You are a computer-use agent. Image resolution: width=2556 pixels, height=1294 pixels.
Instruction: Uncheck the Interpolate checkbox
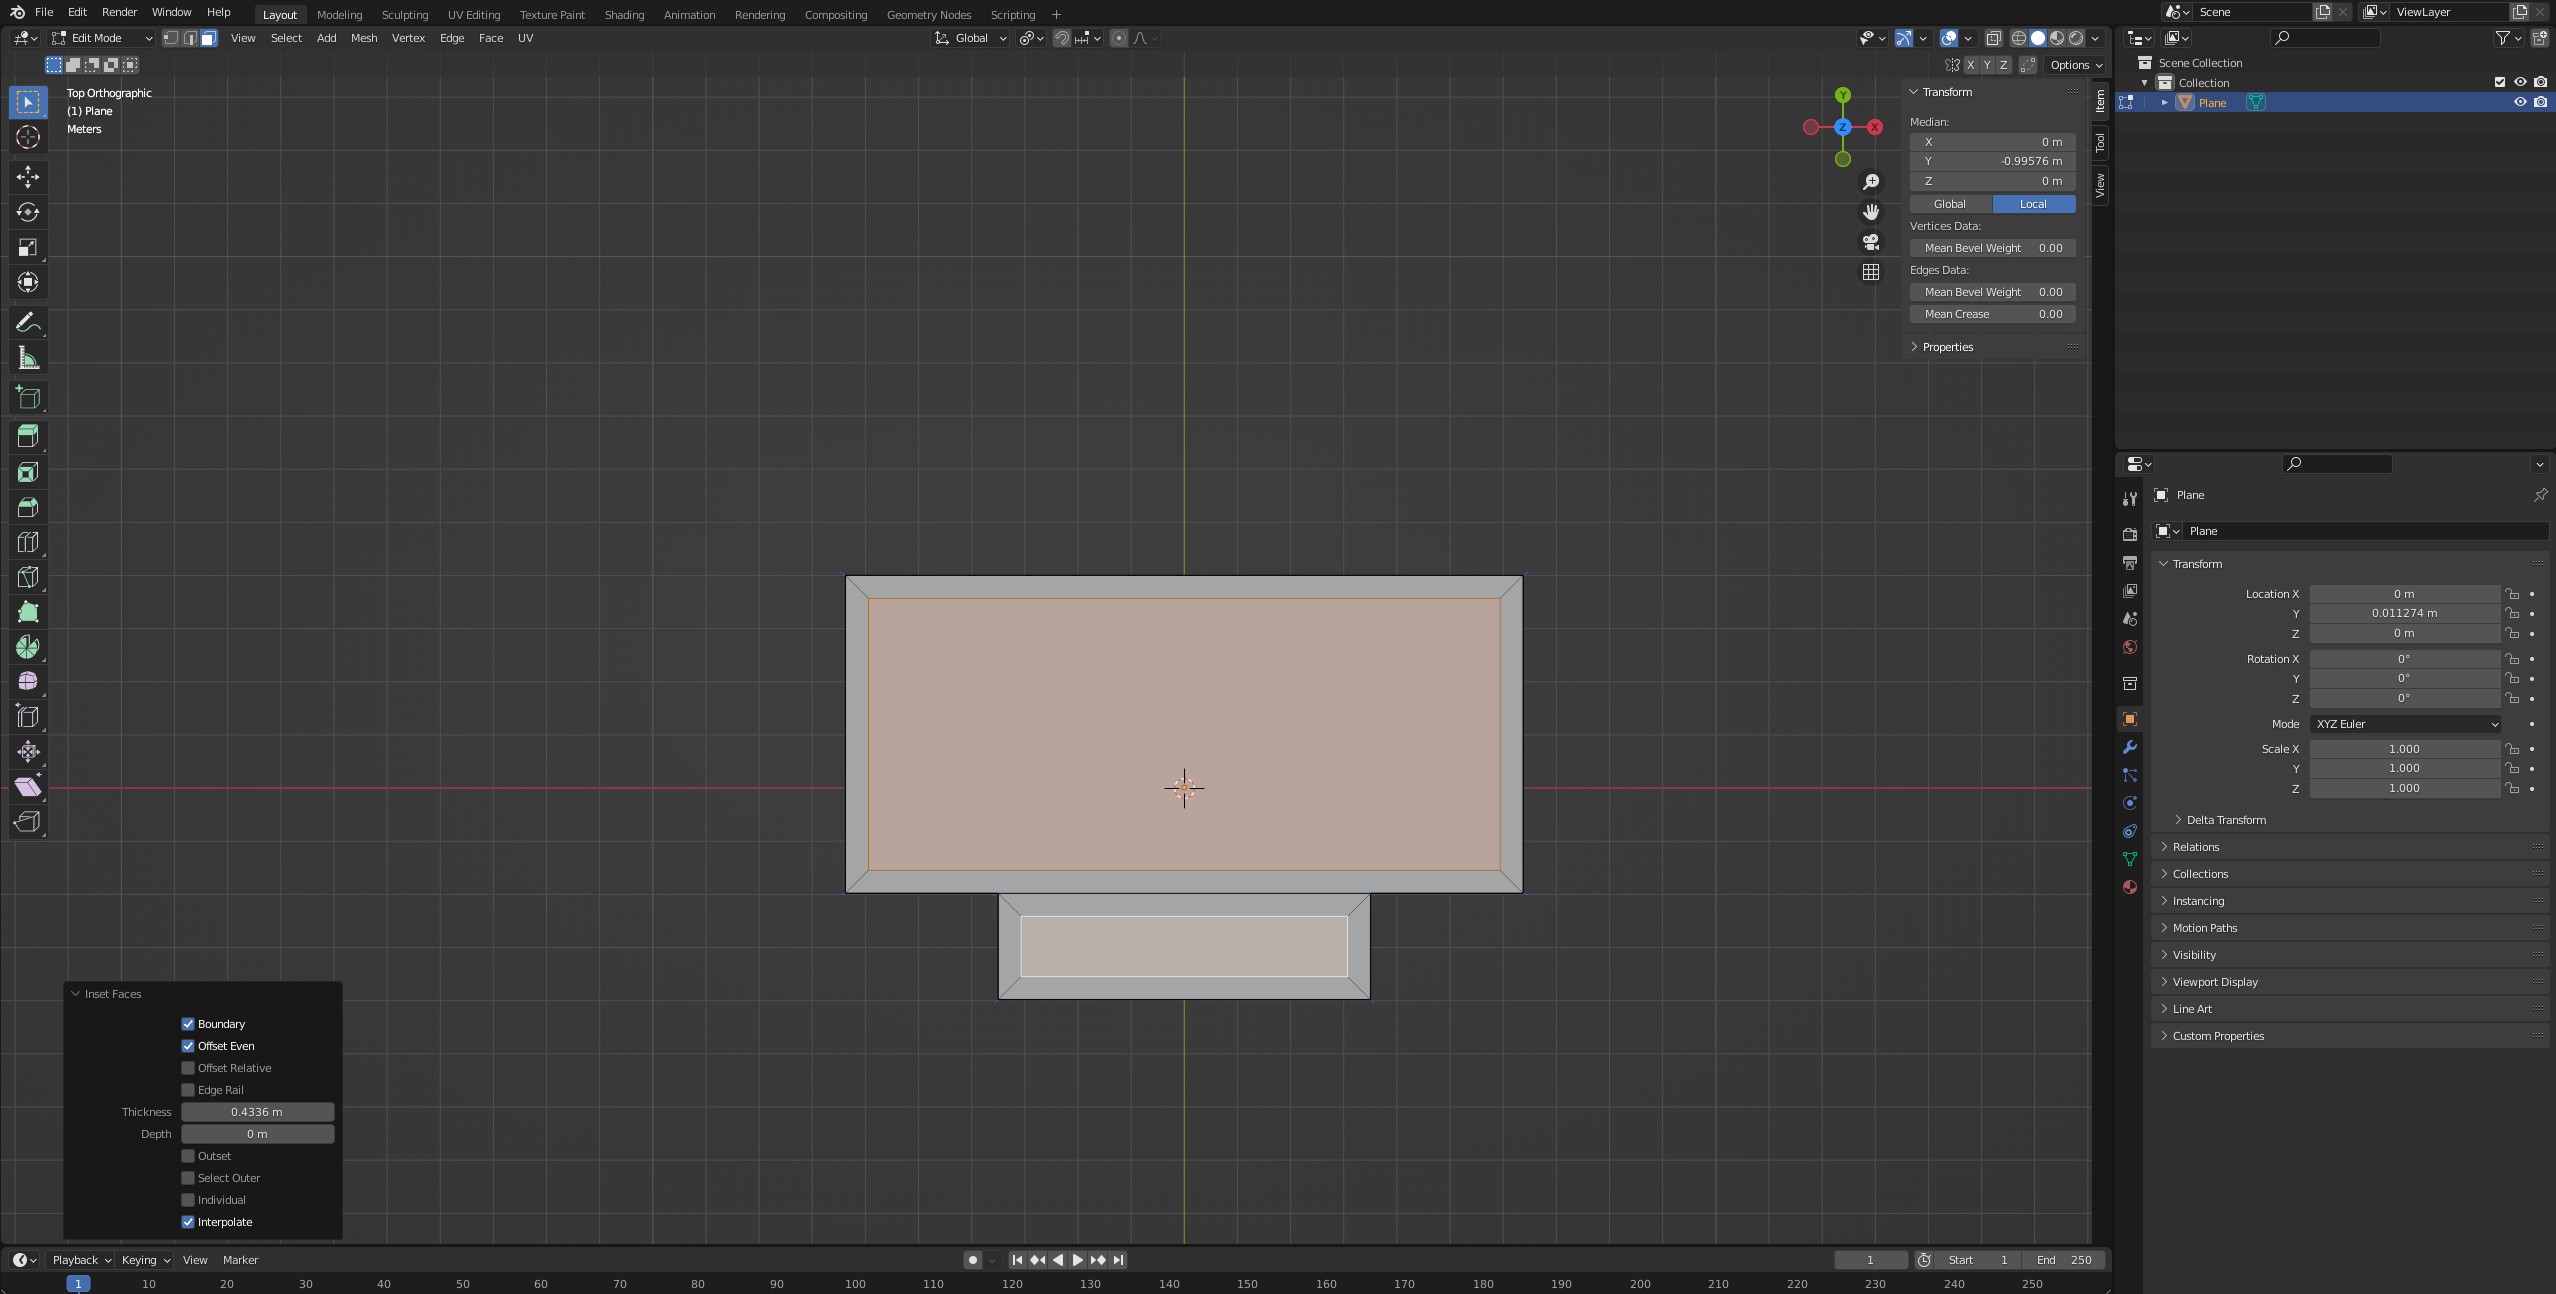coord(188,1222)
